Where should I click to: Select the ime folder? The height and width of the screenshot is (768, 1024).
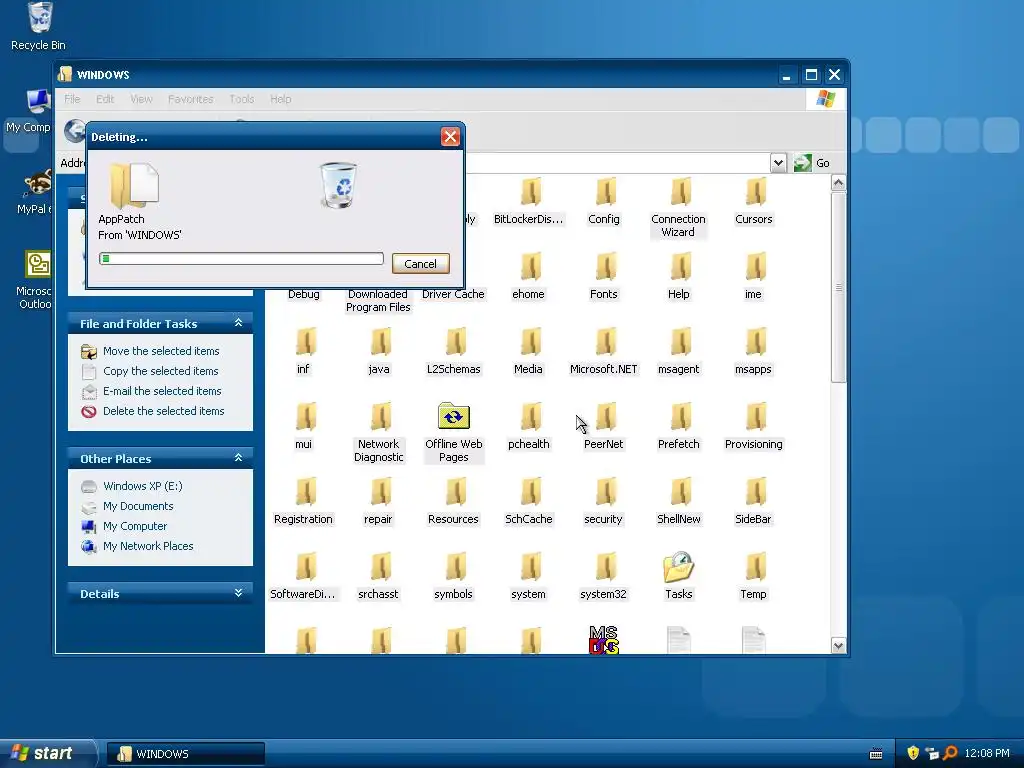754,276
